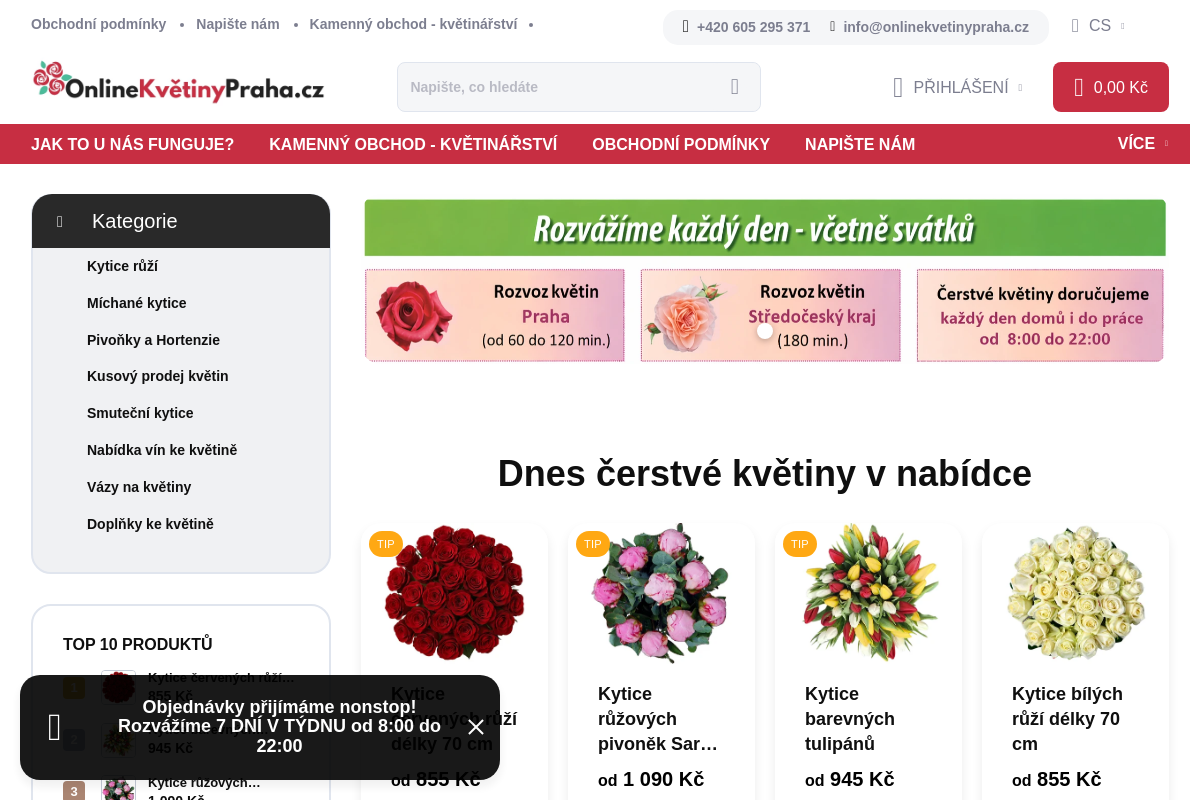
Task: Click the phone icon before +420 number
Action: 685,27
